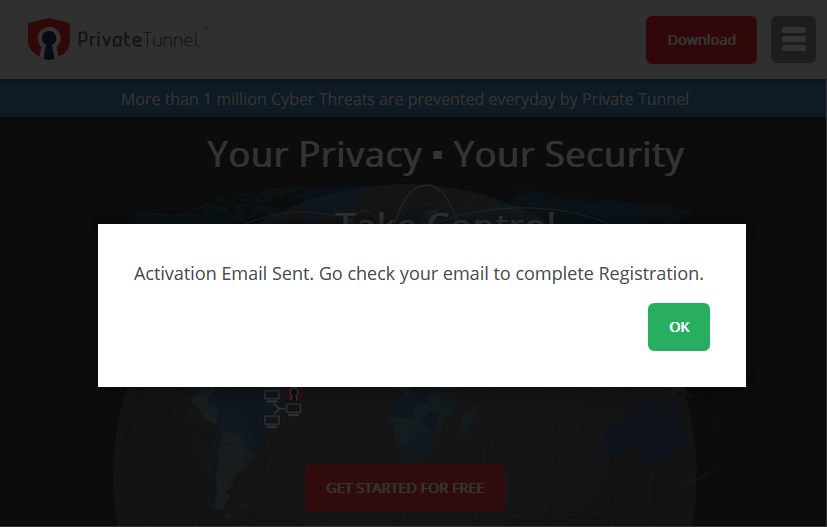Click the Activation Email Sent message text
Image resolution: width=827 pixels, height=527 pixels.
pos(419,274)
